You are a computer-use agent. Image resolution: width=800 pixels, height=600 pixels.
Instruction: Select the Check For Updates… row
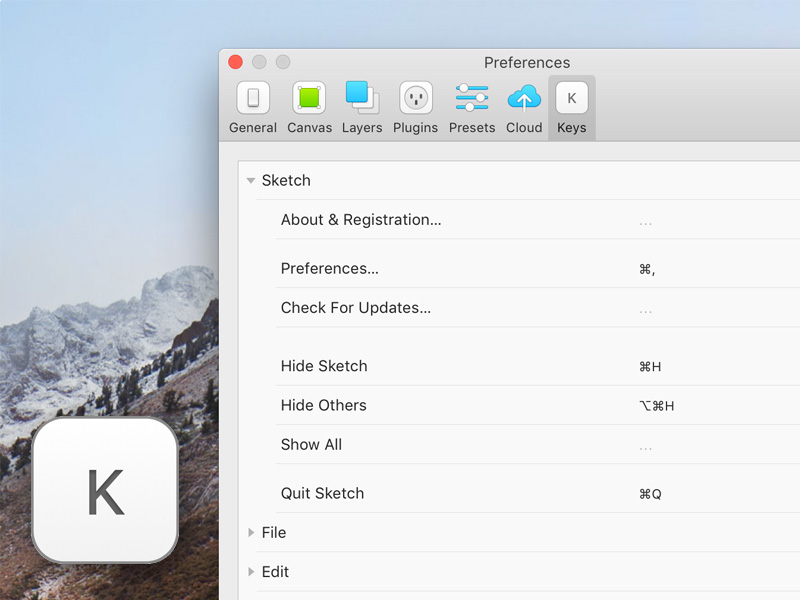pyautogui.click(x=538, y=308)
